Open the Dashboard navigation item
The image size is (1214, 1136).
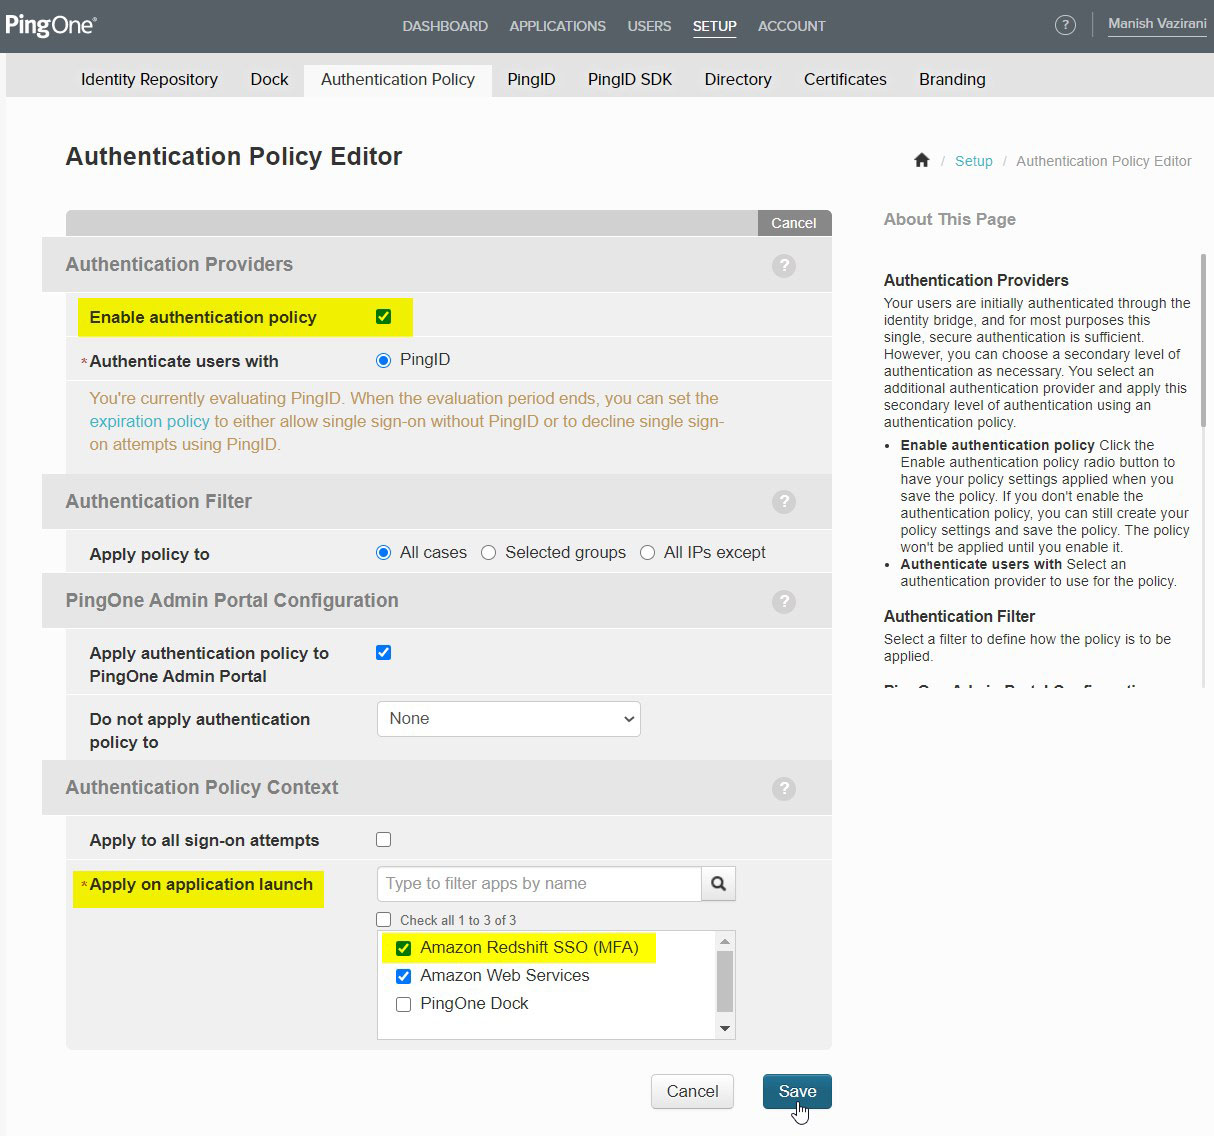(445, 26)
